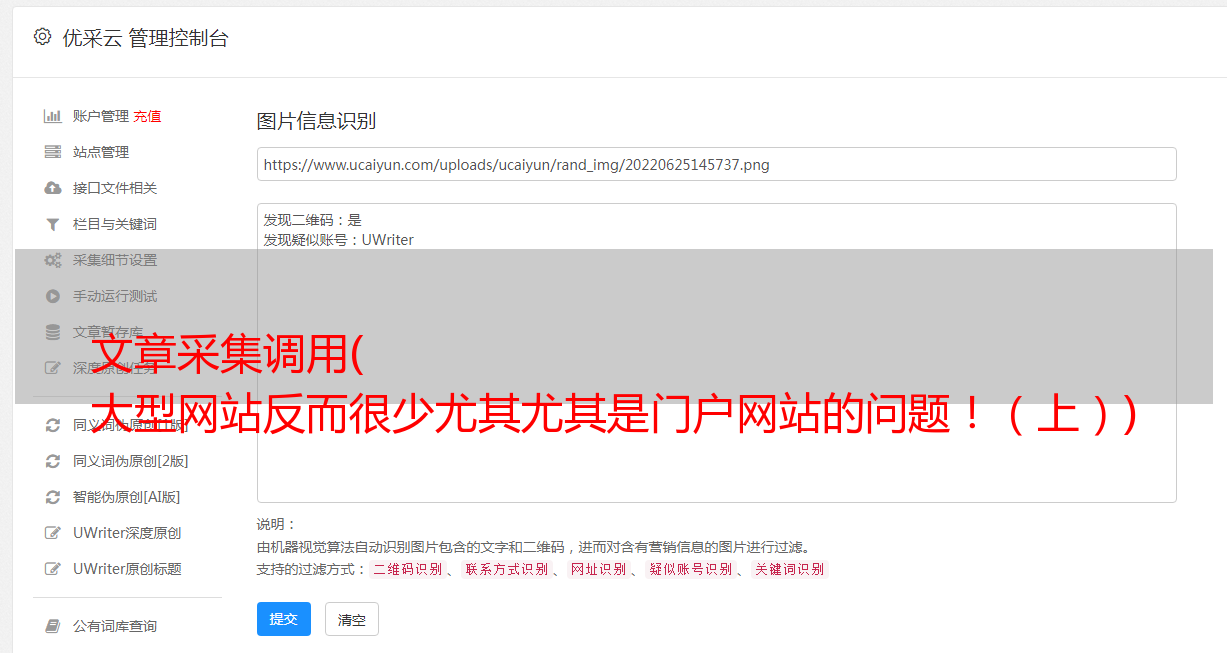Image resolution: width=1227 pixels, height=653 pixels.
Task: Open UWriter原创标题 menu item
Action: tap(127, 569)
